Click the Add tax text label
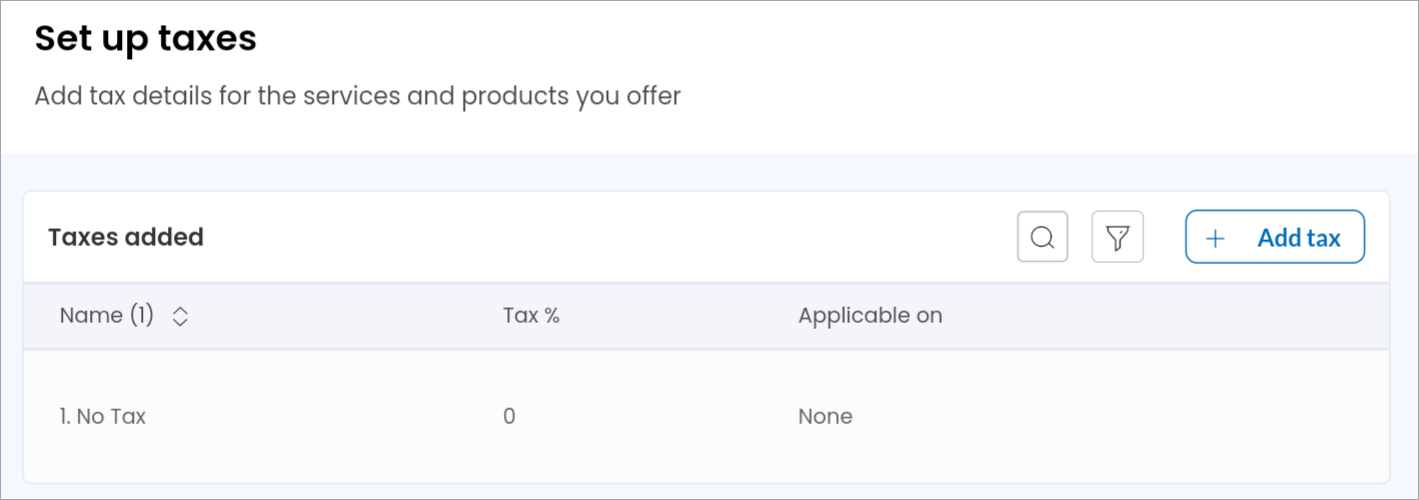The width and height of the screenshot is (1419, 500). [1299, 238]
